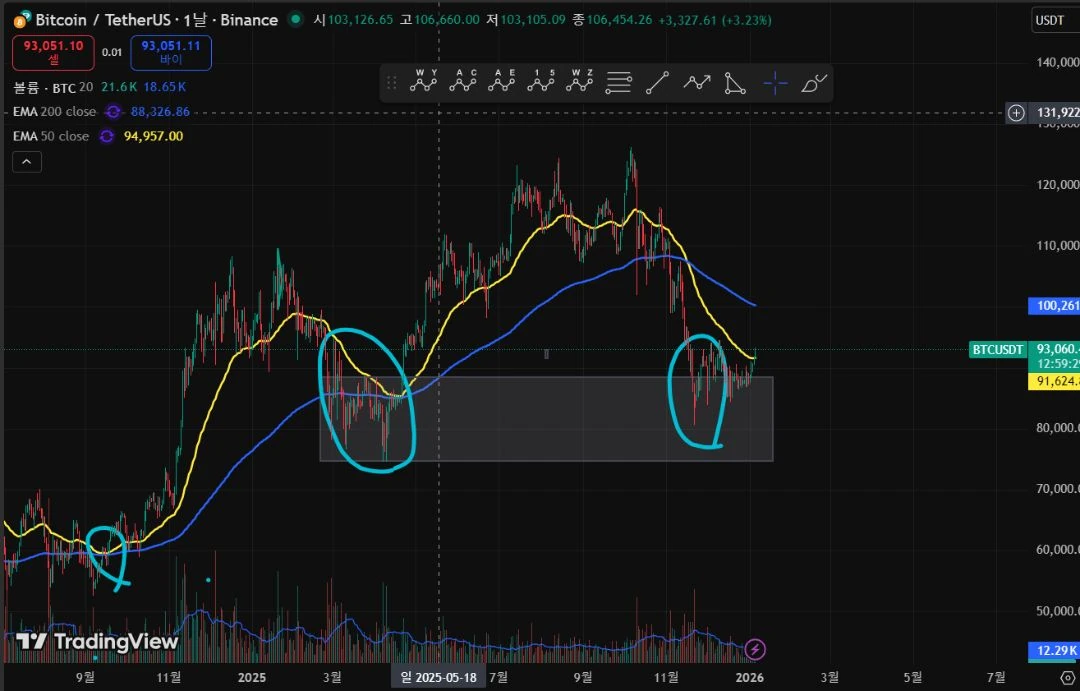Click the 2025 label on time axis
This screenshot has width=1080, height=691.
(251, 677)
